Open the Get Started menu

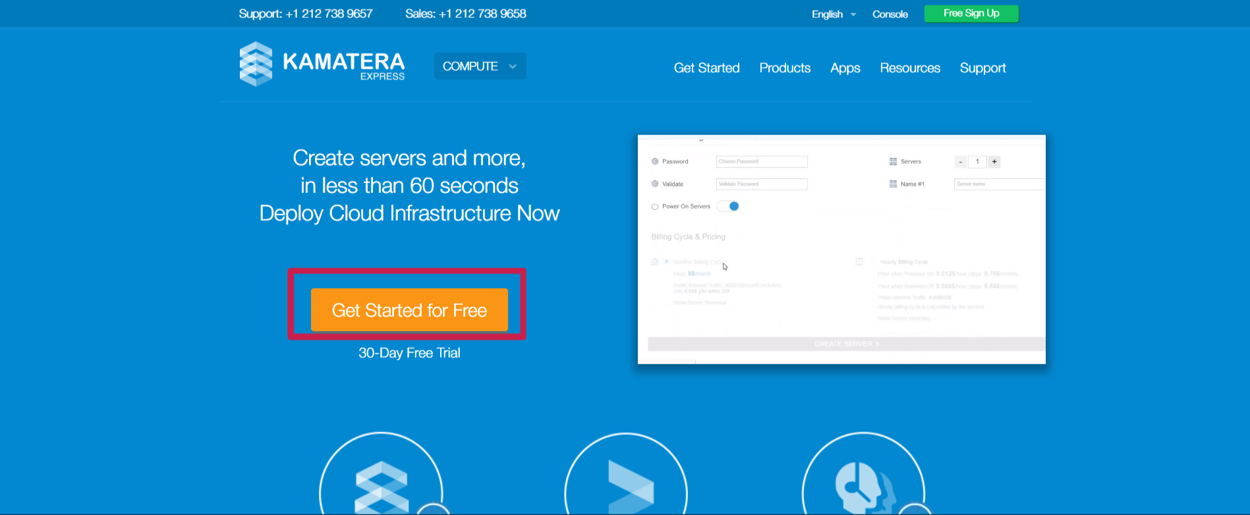tap(707, 68)
